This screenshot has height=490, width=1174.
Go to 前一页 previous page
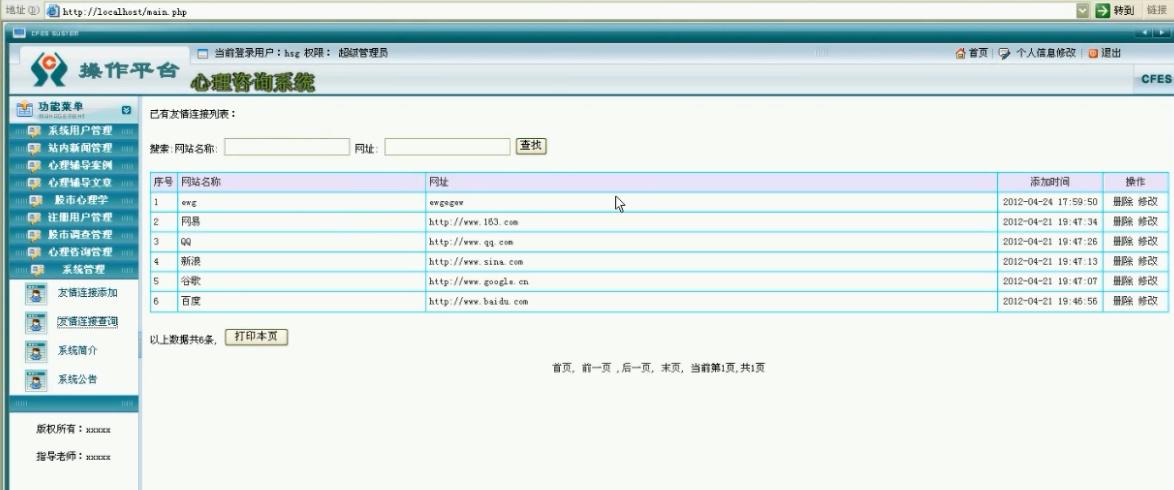point(596,368)
